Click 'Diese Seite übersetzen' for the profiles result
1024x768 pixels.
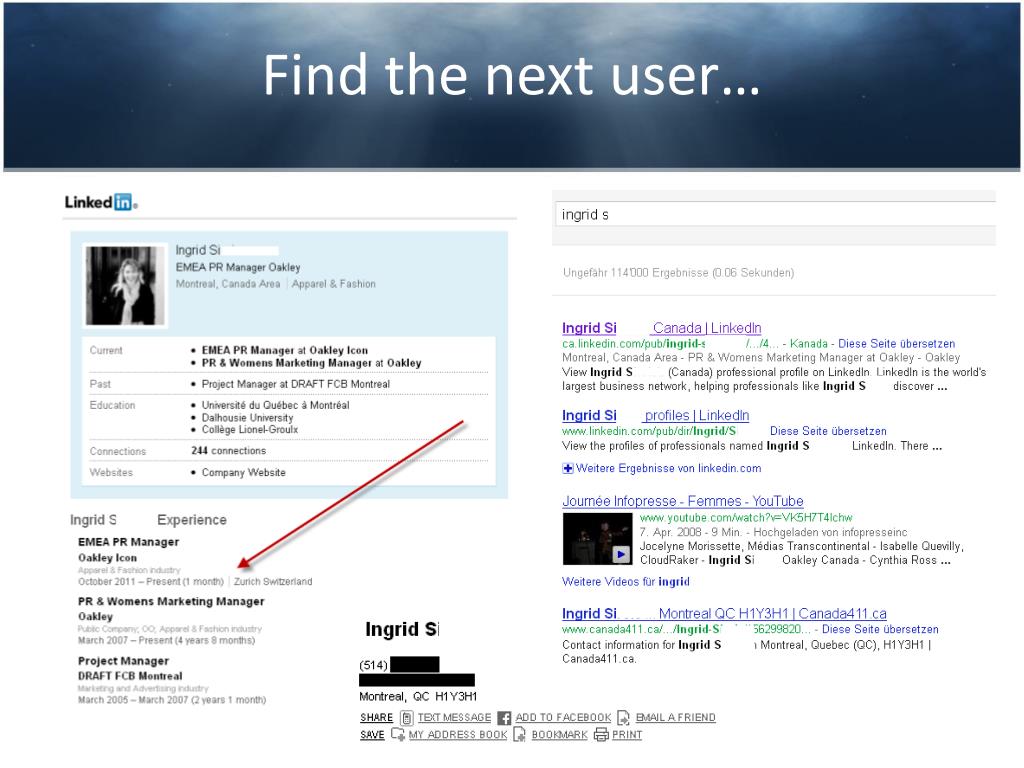pos(828,431)
